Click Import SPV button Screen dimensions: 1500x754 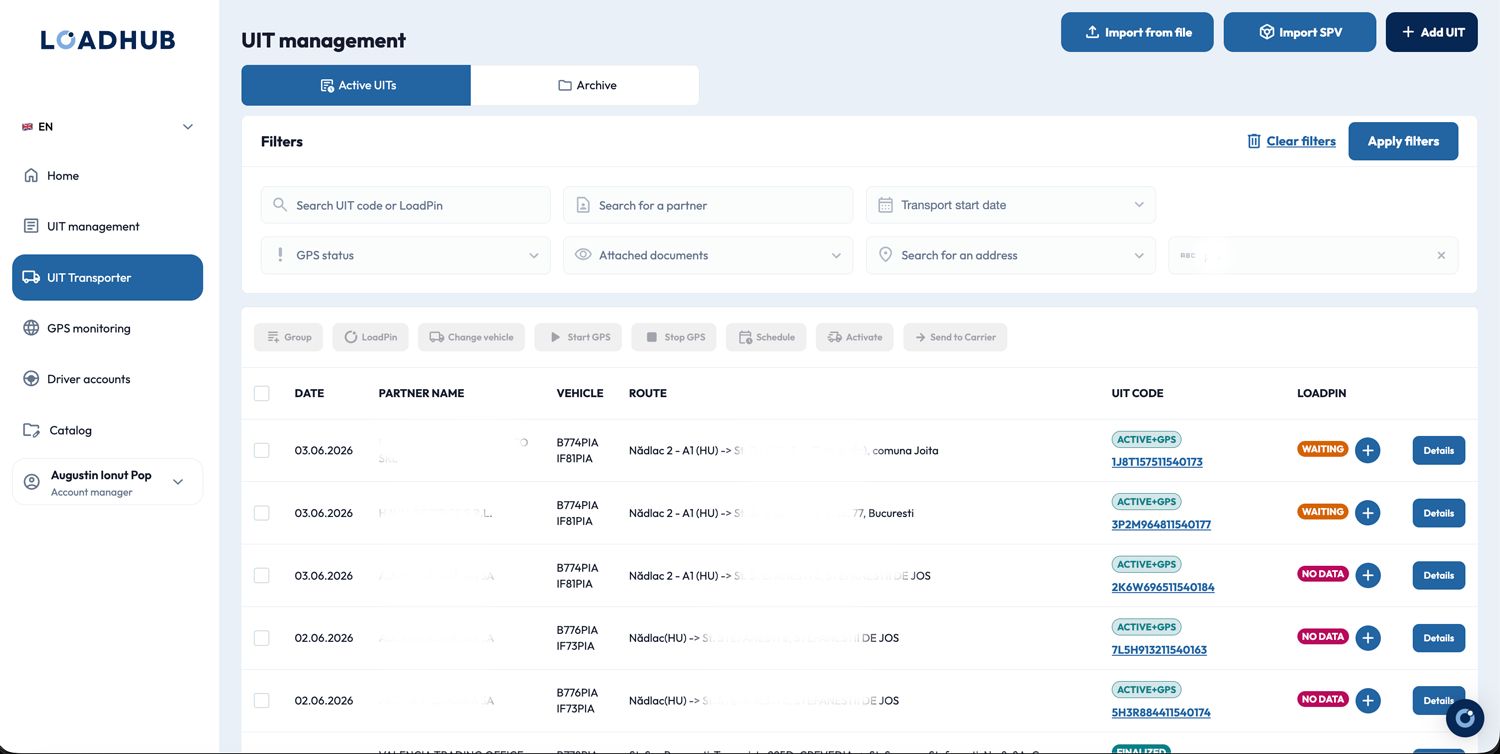pos(1300,32)
